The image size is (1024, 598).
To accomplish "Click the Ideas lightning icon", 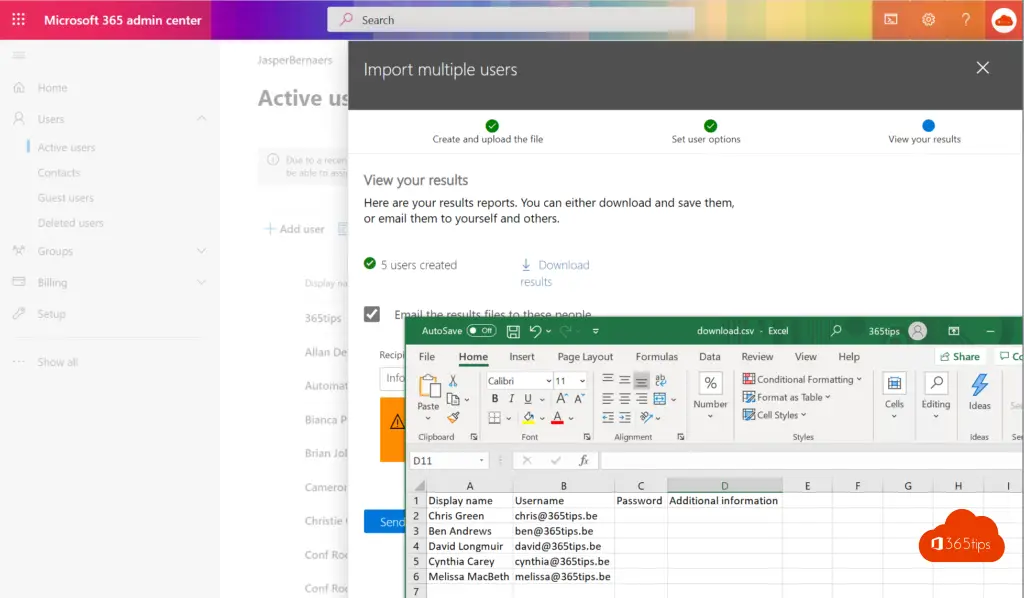I will pyautogui.click(x=979, y=385).
